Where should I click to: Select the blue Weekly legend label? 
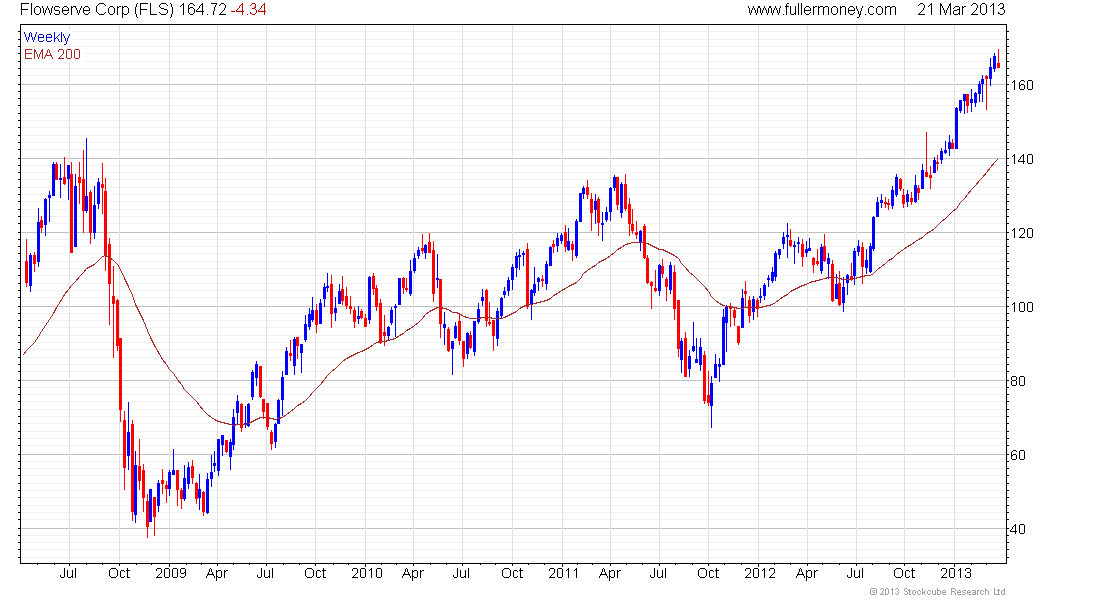(47, 37)
